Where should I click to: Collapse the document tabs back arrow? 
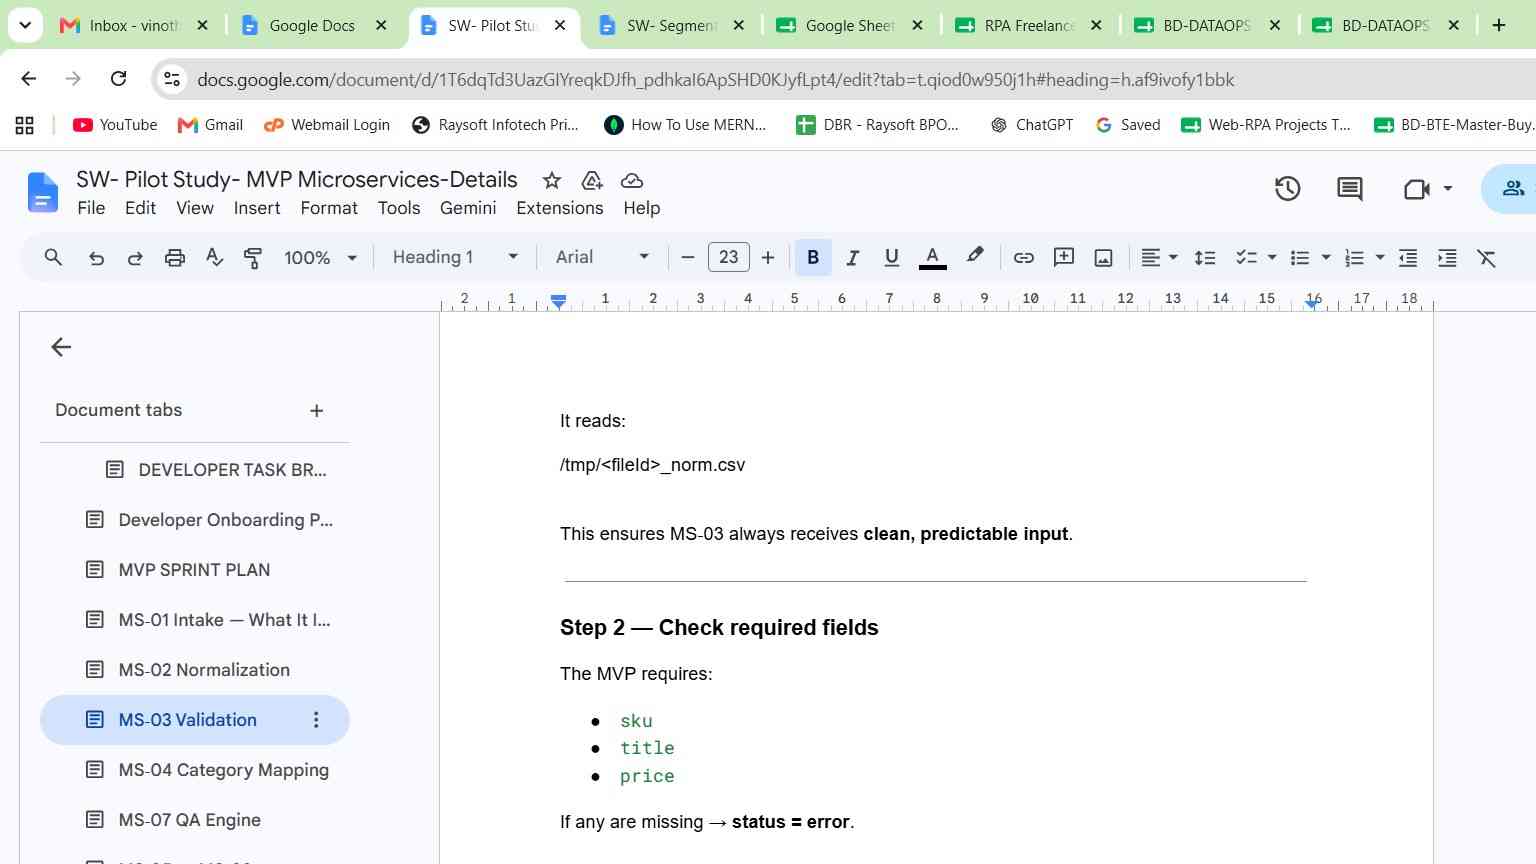[61, 347]
